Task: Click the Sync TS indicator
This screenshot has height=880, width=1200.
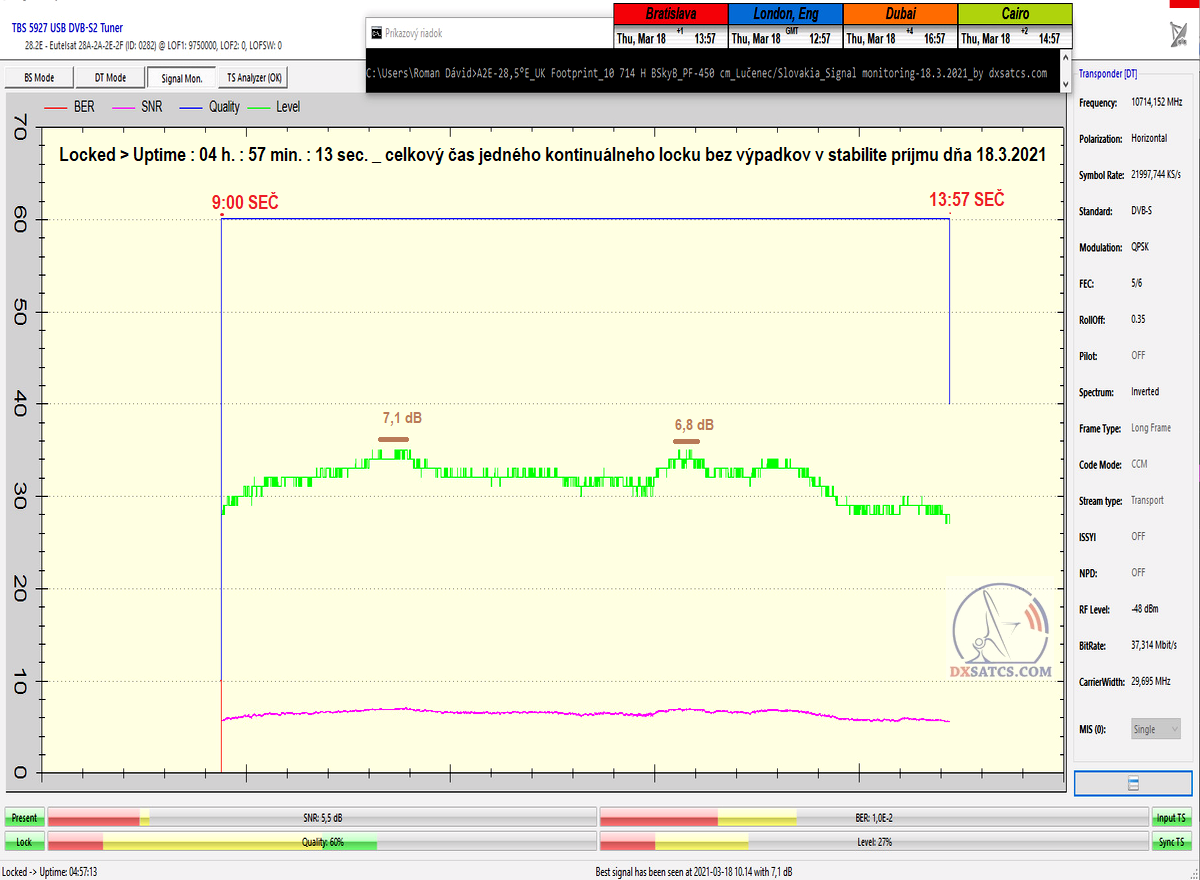Action: point(1172,842)
